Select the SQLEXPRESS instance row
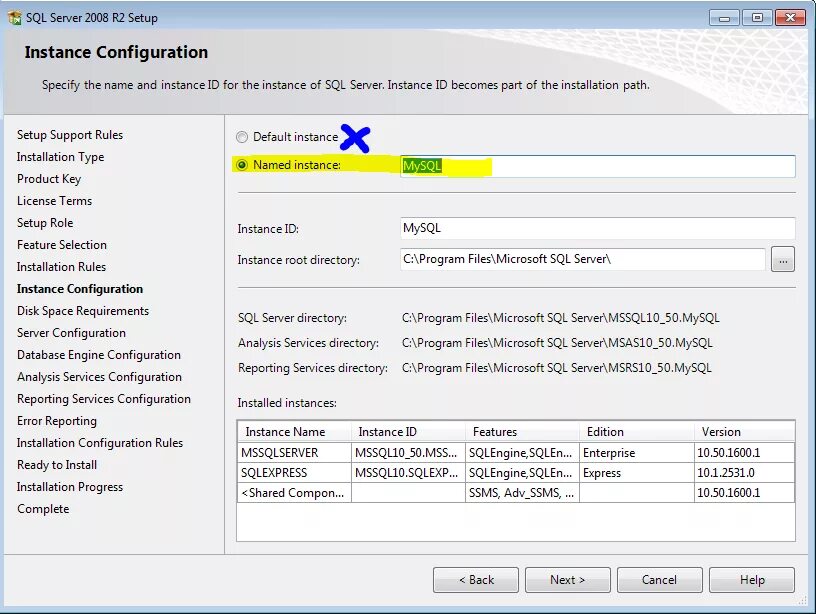Image resolution: width=816 pixels, height=614 pixels. tap(516, 473)
